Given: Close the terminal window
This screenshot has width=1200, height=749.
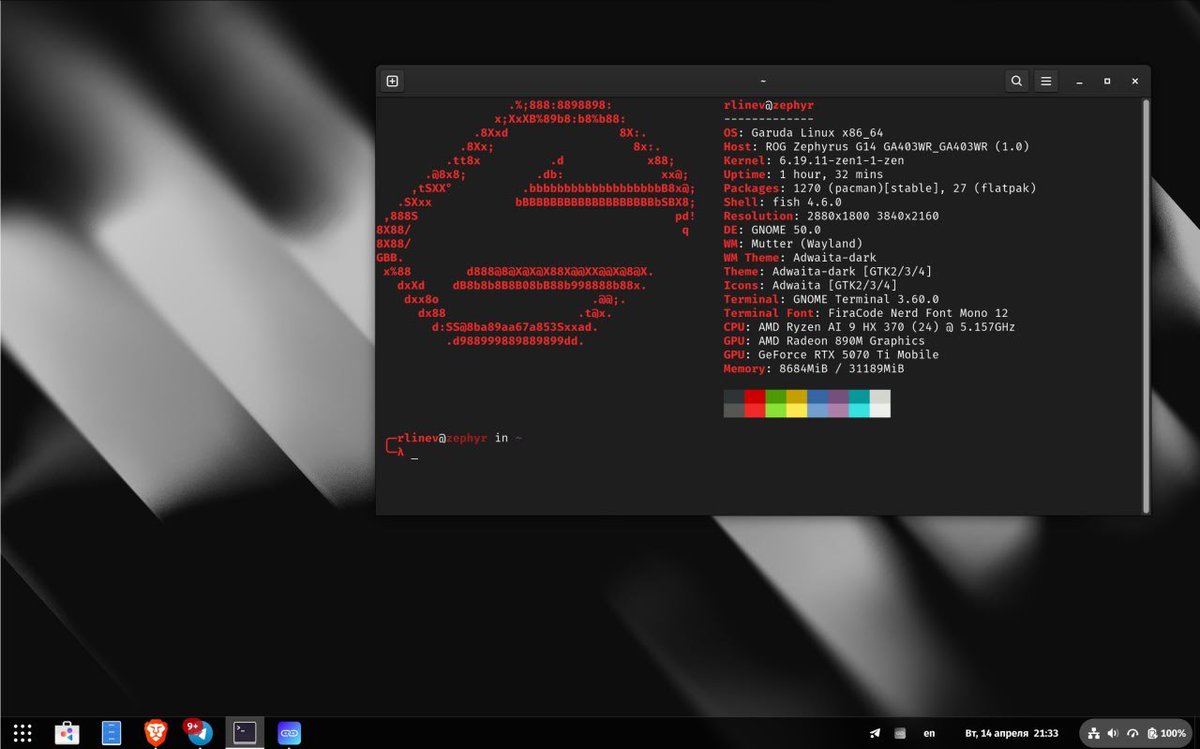Looking at the screenshot, I should 1135,81.
